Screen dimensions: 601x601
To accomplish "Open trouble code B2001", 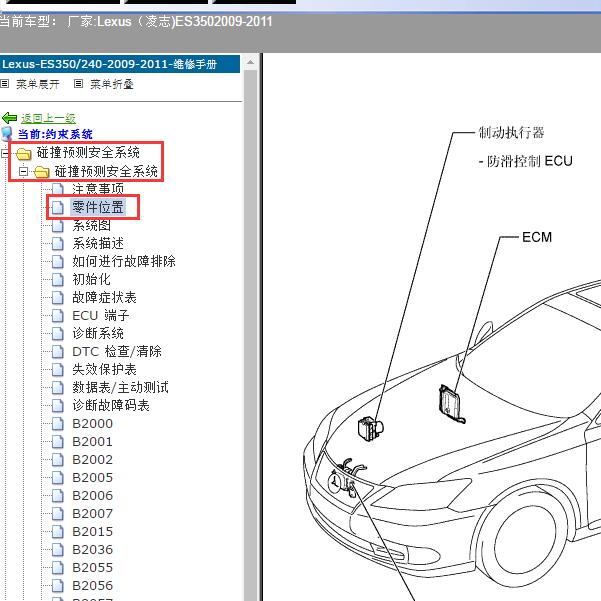I will (92, 442).
